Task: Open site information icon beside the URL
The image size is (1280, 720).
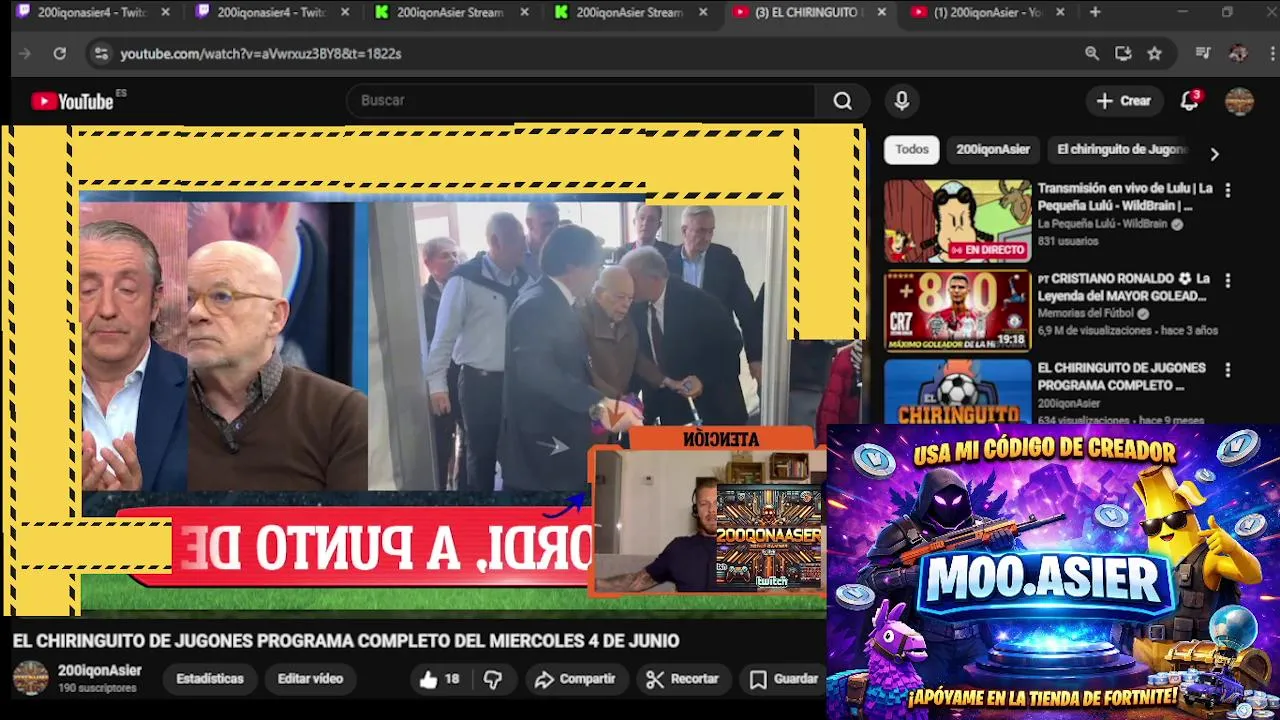Action: pos(100,54)
